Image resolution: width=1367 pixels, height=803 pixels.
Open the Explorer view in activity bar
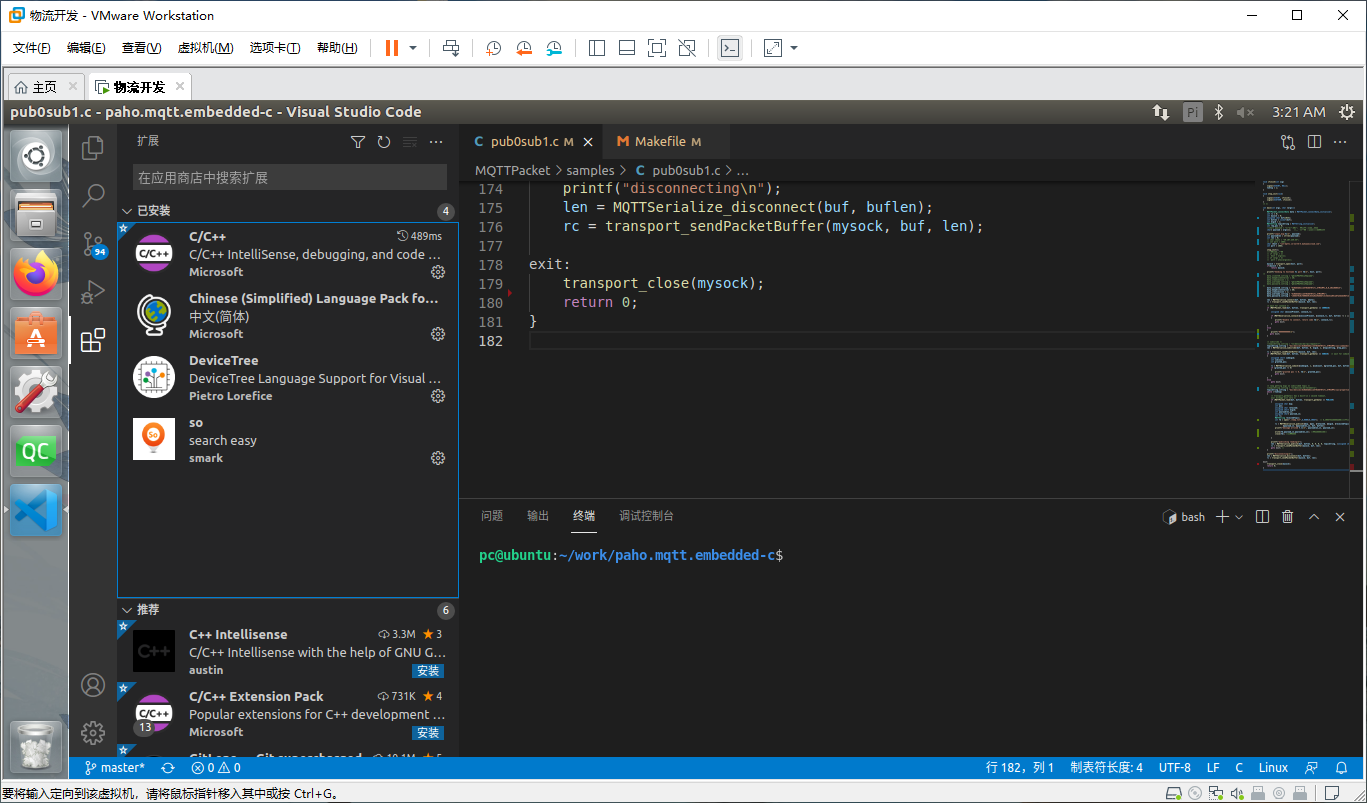pyautogui.click(x=93, y=148)
